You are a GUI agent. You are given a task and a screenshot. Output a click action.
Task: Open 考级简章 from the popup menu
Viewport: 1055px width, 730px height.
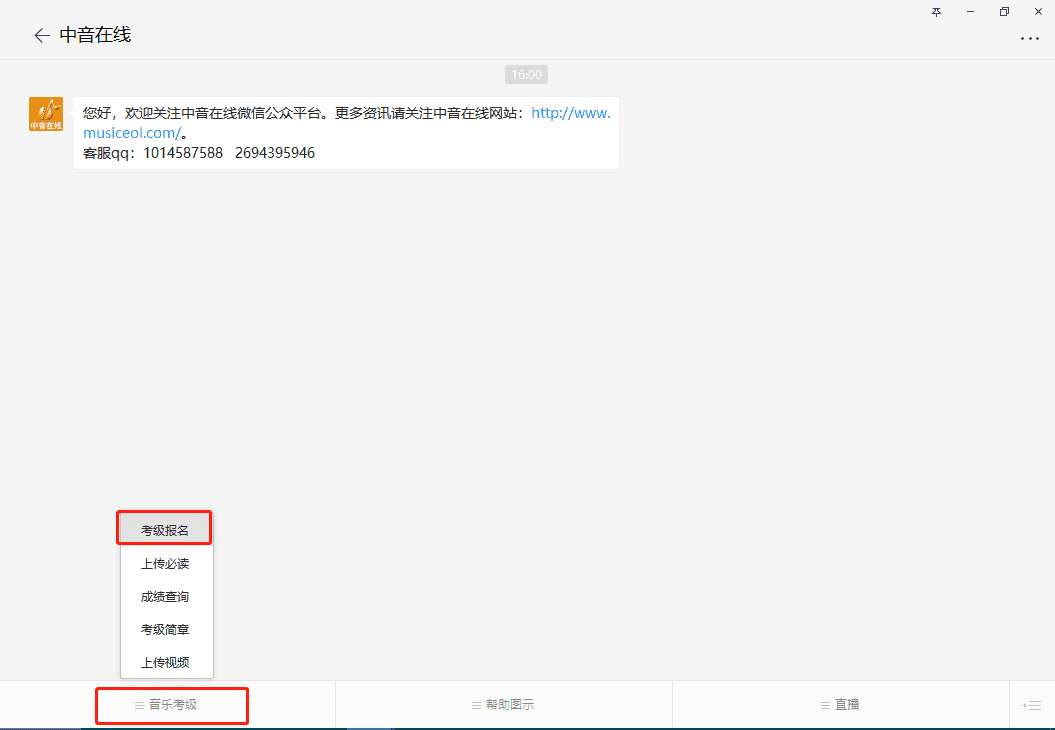(x=165, y=630)
